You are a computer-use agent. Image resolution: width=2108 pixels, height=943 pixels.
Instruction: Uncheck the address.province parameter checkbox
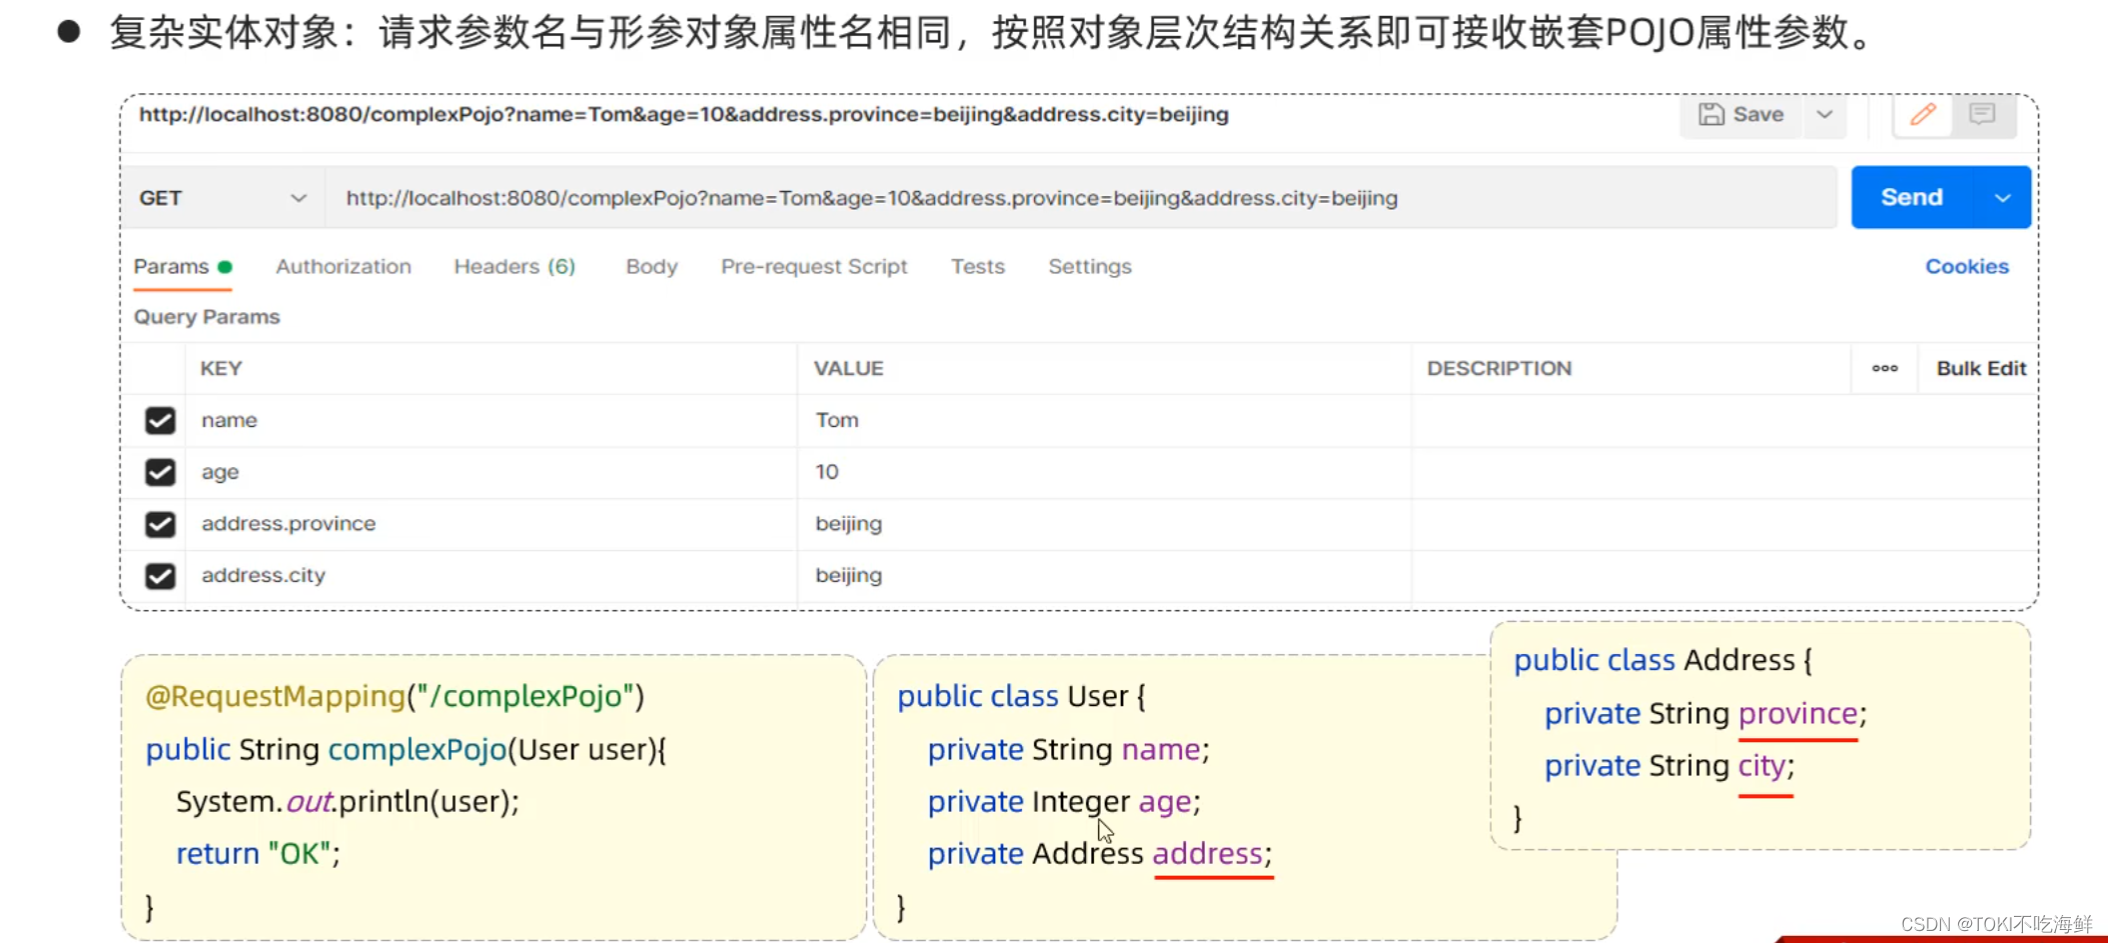pos(160,524)
